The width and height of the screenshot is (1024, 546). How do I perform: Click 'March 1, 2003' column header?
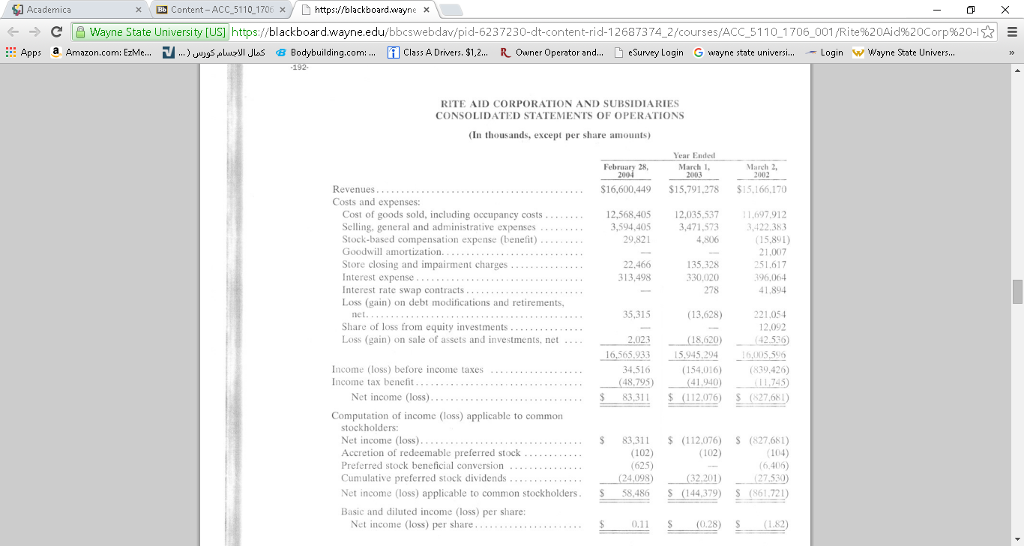(694, 170)
